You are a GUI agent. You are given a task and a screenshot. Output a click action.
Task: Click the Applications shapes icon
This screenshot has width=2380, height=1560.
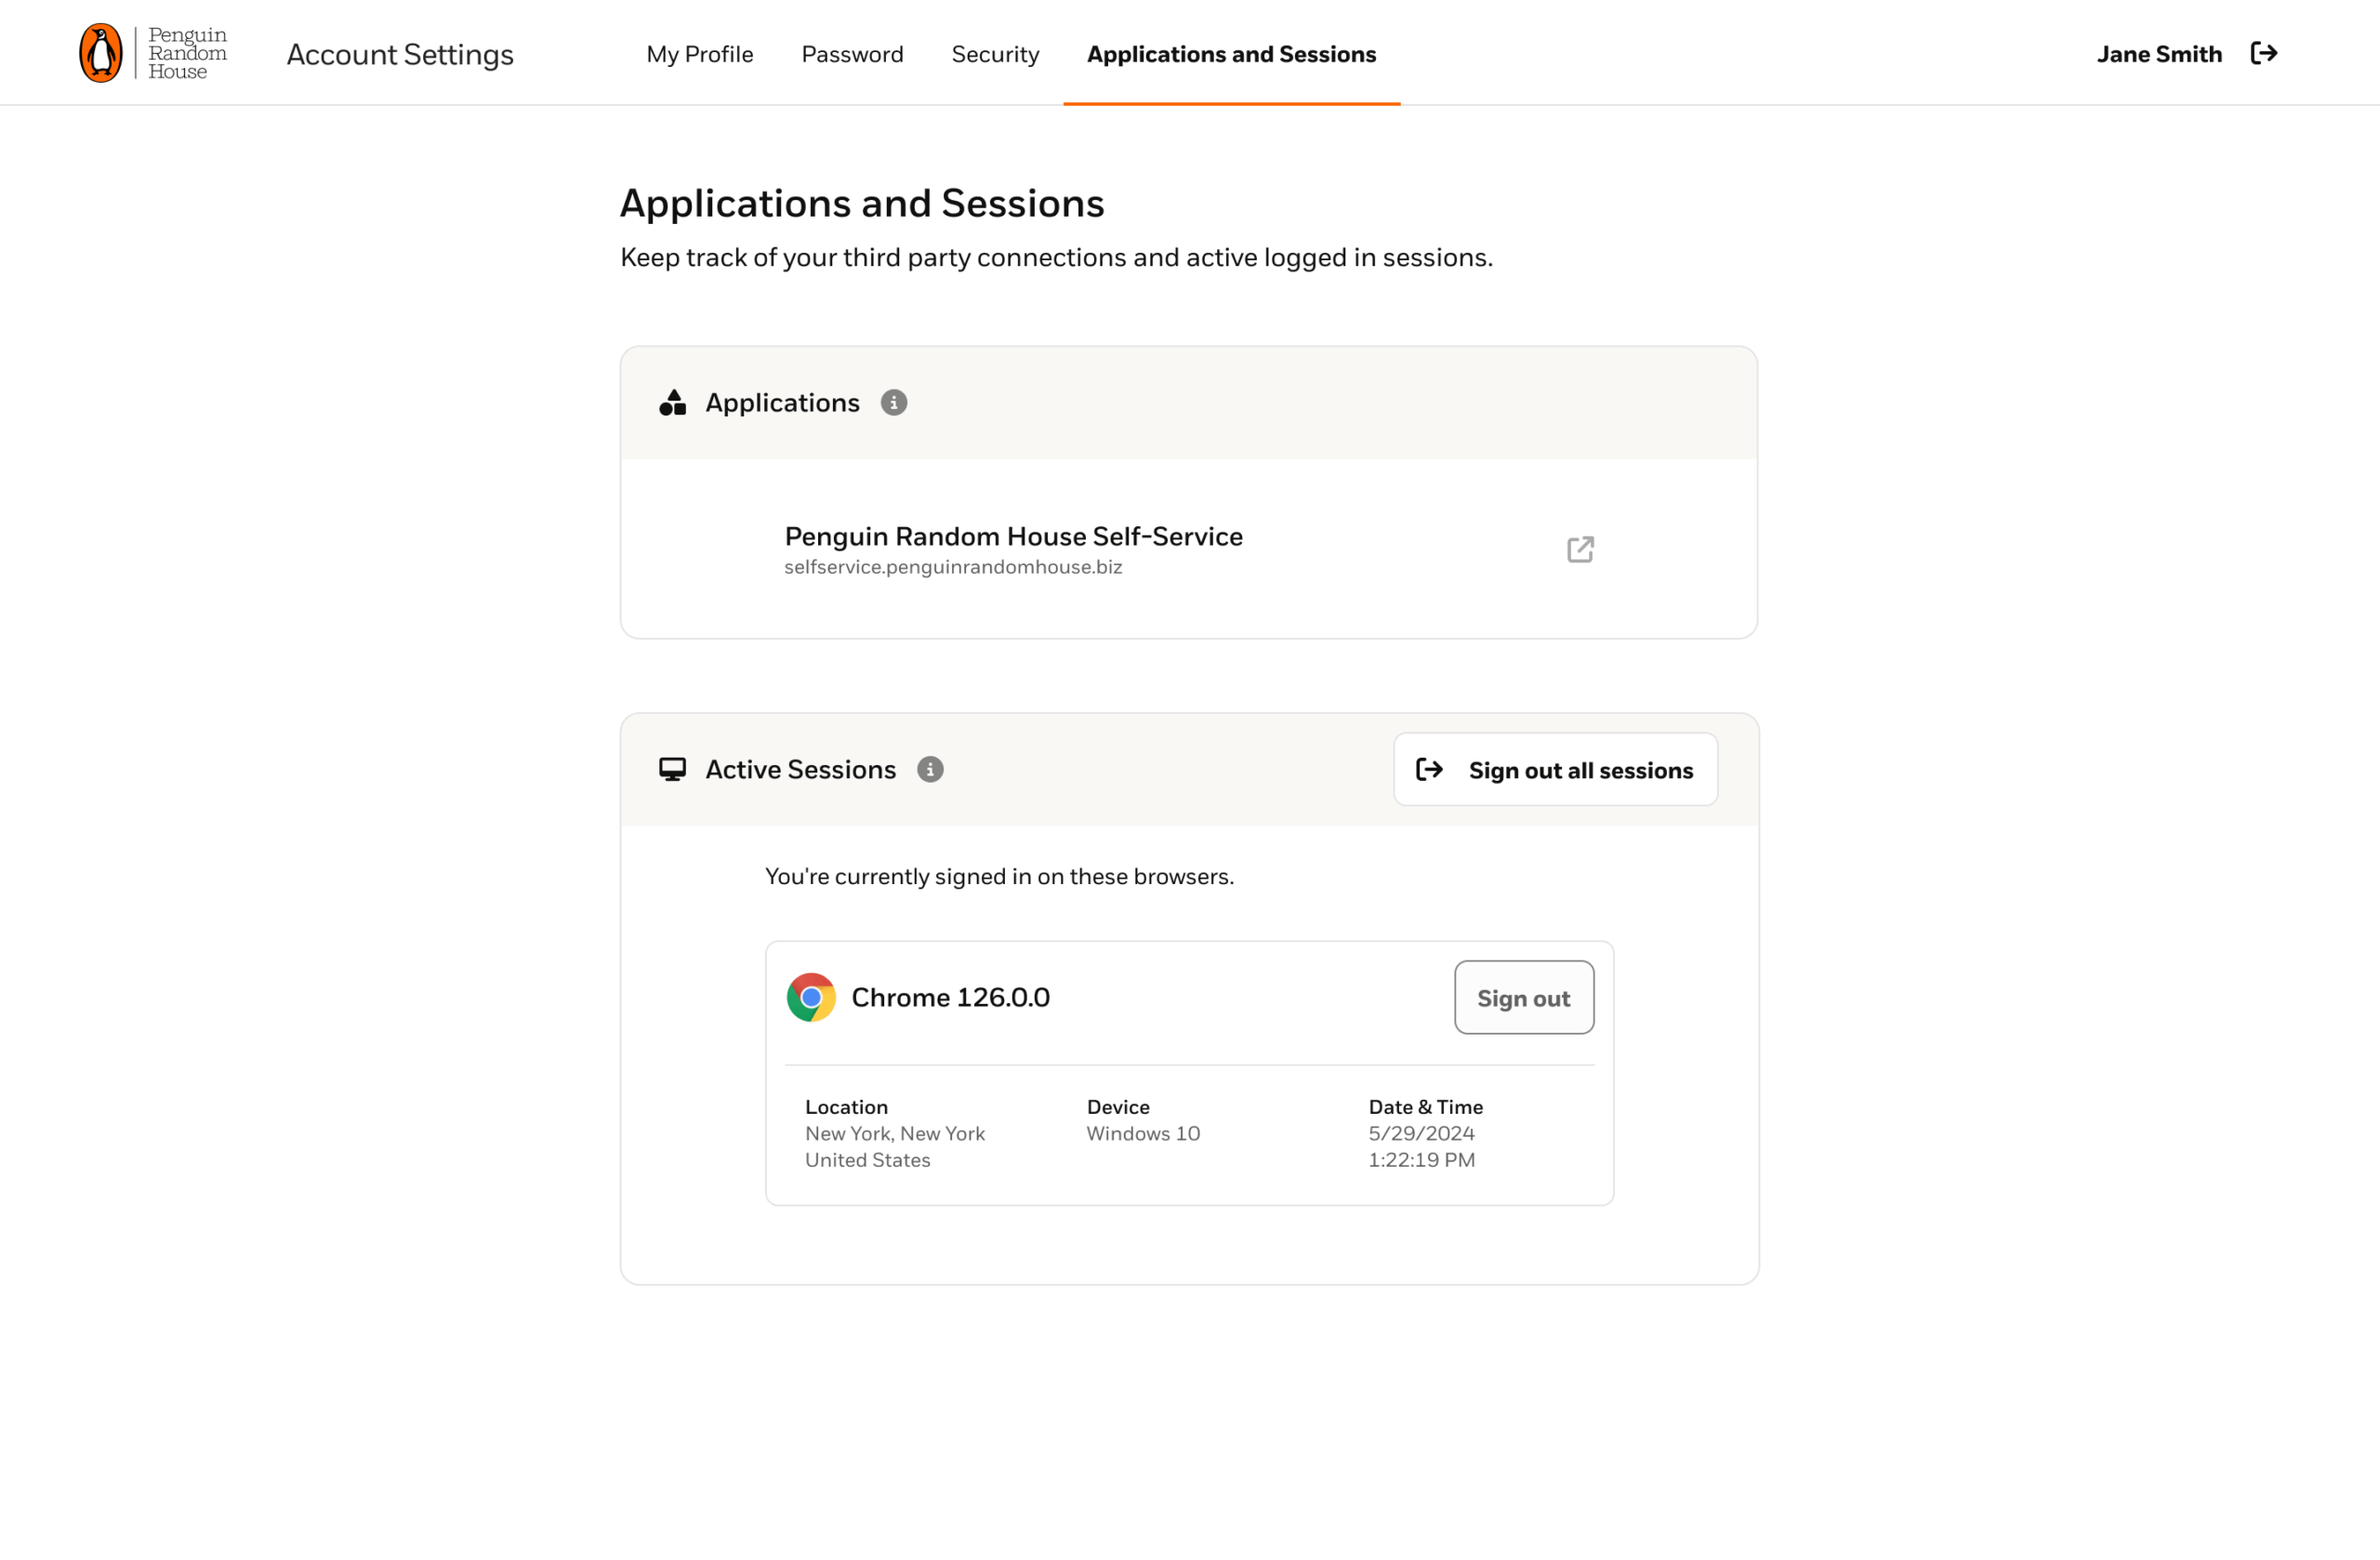click(x=672, y=402)
